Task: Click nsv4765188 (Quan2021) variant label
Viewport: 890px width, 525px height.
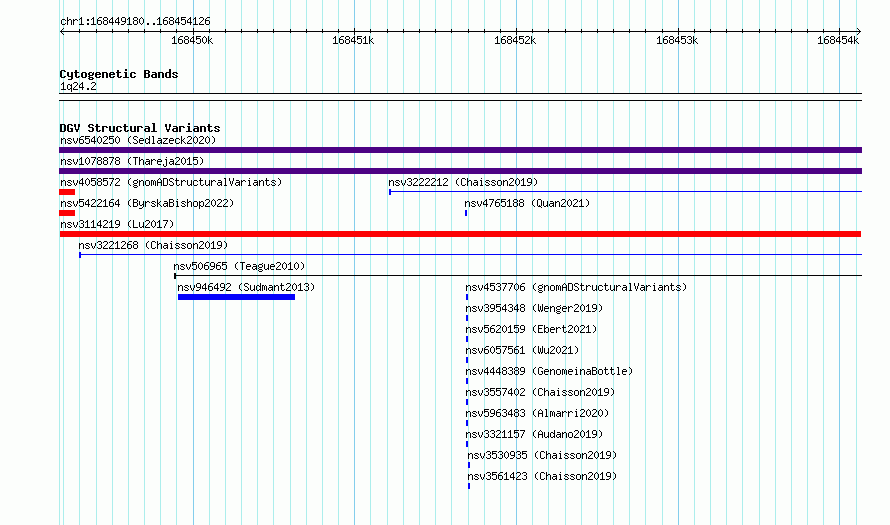Action: coord(527,203)
